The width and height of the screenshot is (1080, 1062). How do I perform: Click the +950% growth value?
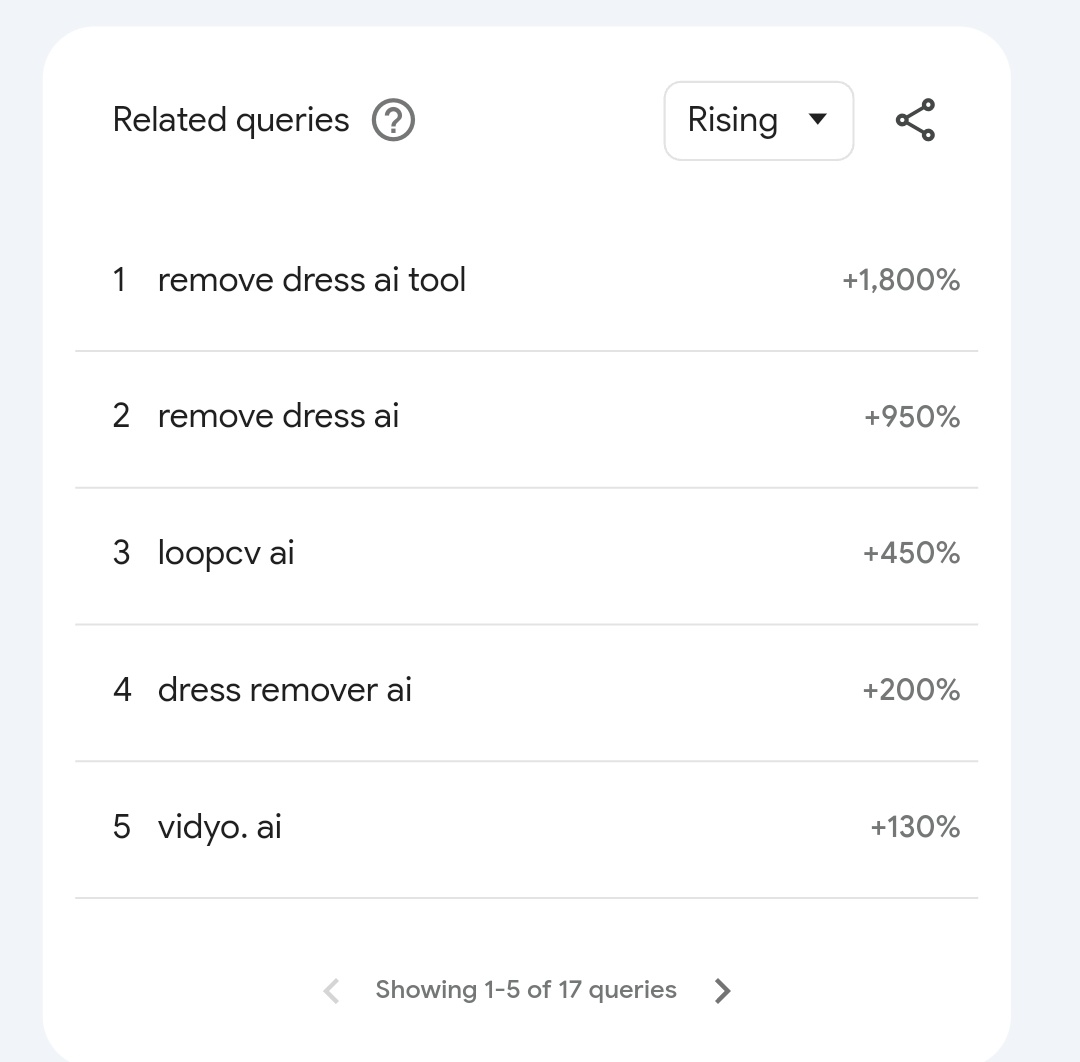pyautogui.click(x=912, y=417)
